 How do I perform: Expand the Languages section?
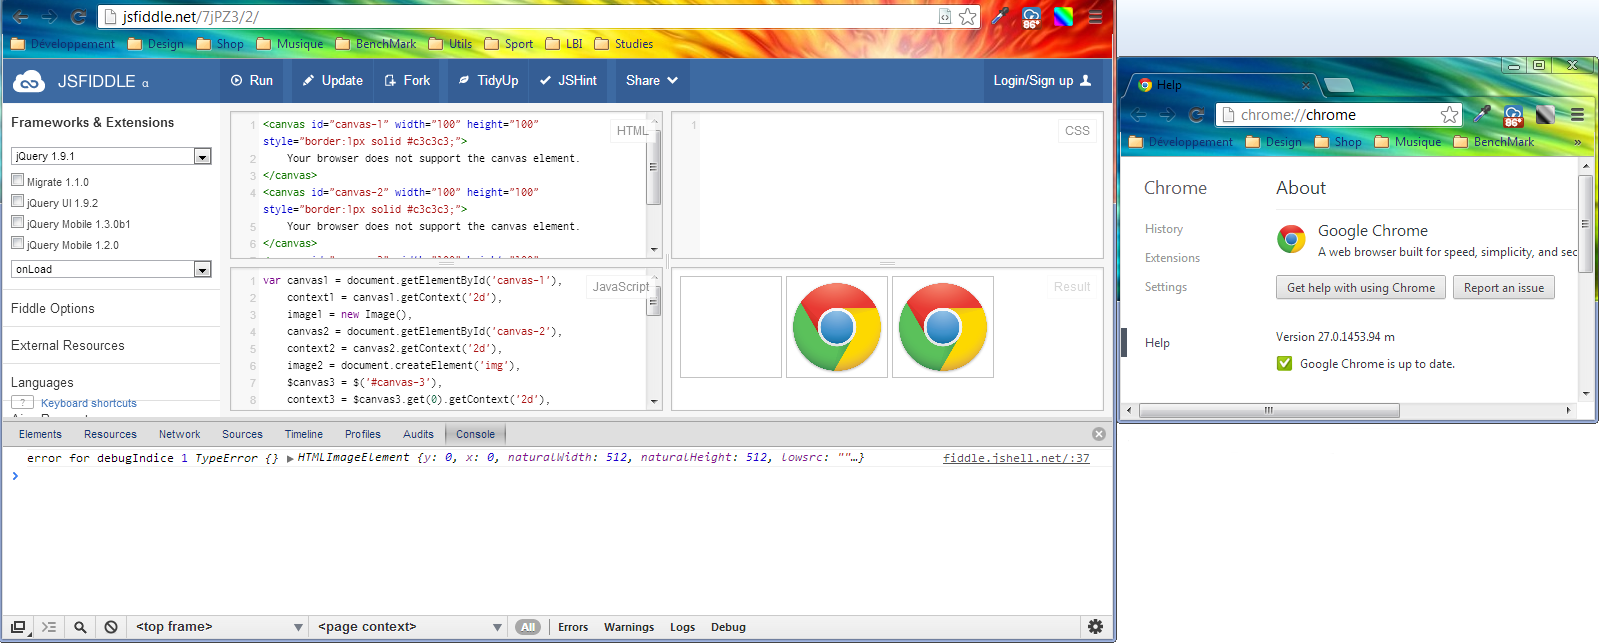point(42,383)
